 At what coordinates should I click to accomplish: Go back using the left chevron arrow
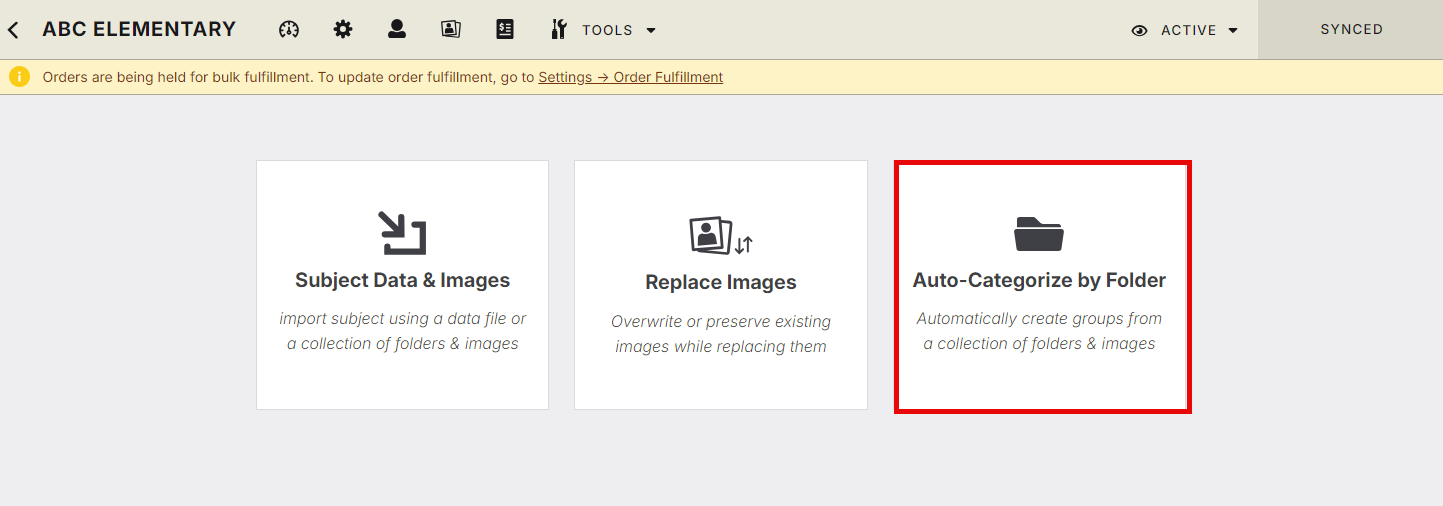13,30
